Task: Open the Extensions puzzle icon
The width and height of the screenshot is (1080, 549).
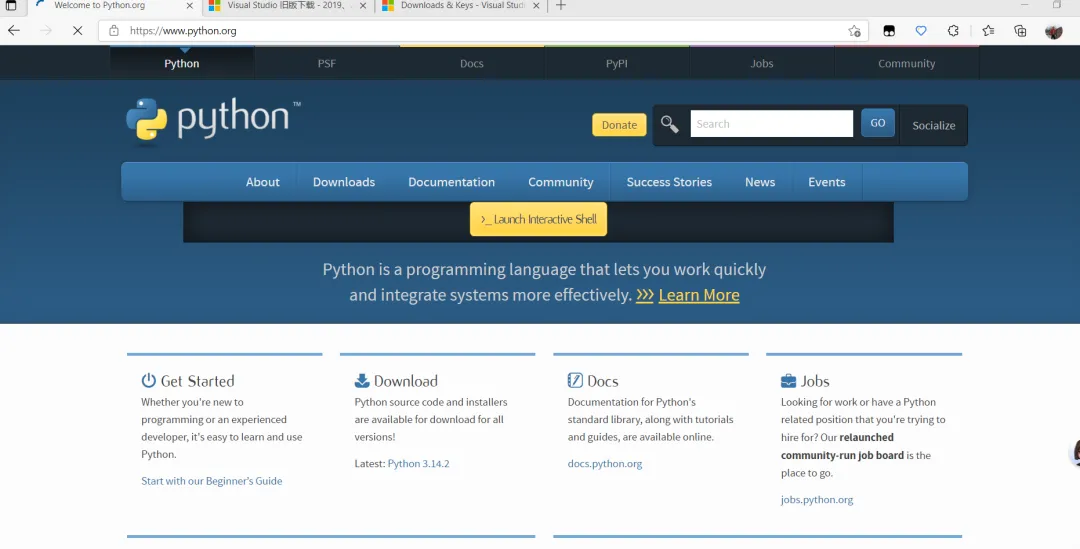Action: pos(953,31)
